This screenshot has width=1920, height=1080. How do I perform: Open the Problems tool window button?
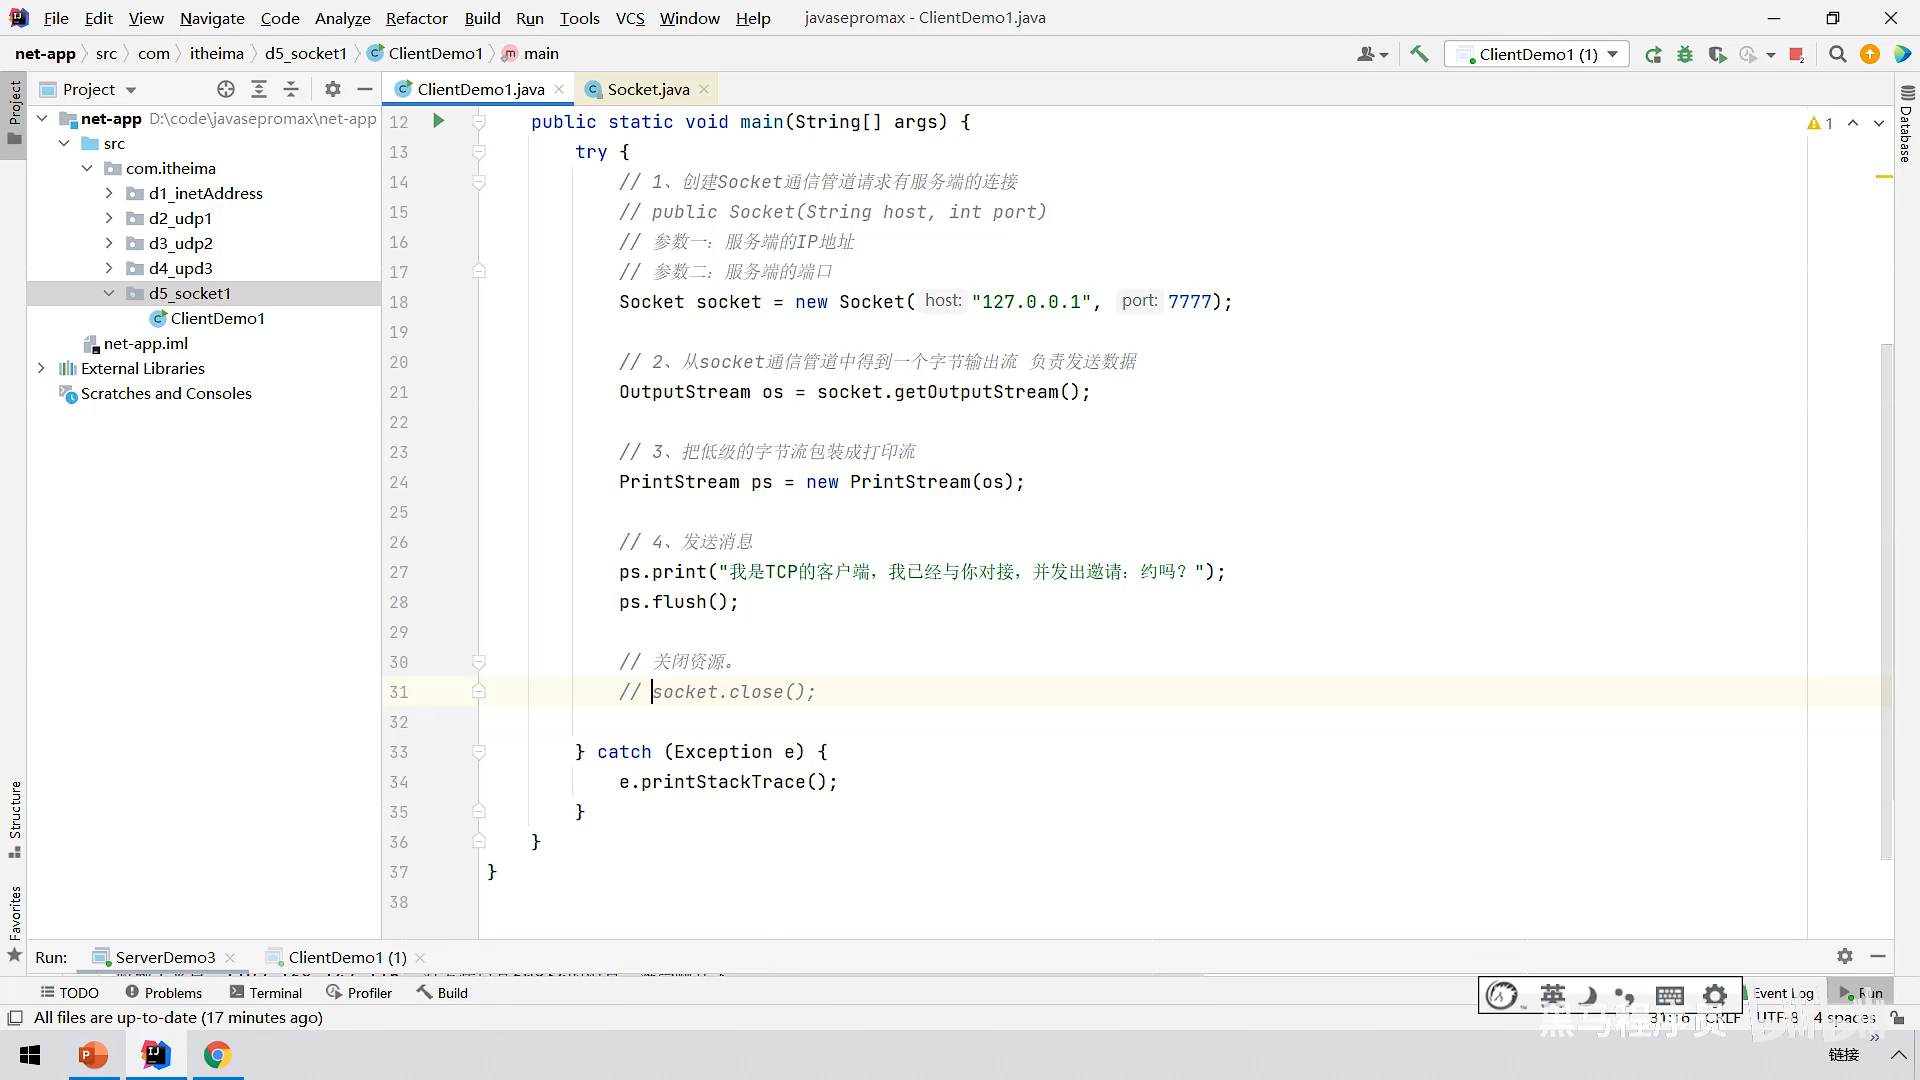pyautogui.click(x=163, y=992)
